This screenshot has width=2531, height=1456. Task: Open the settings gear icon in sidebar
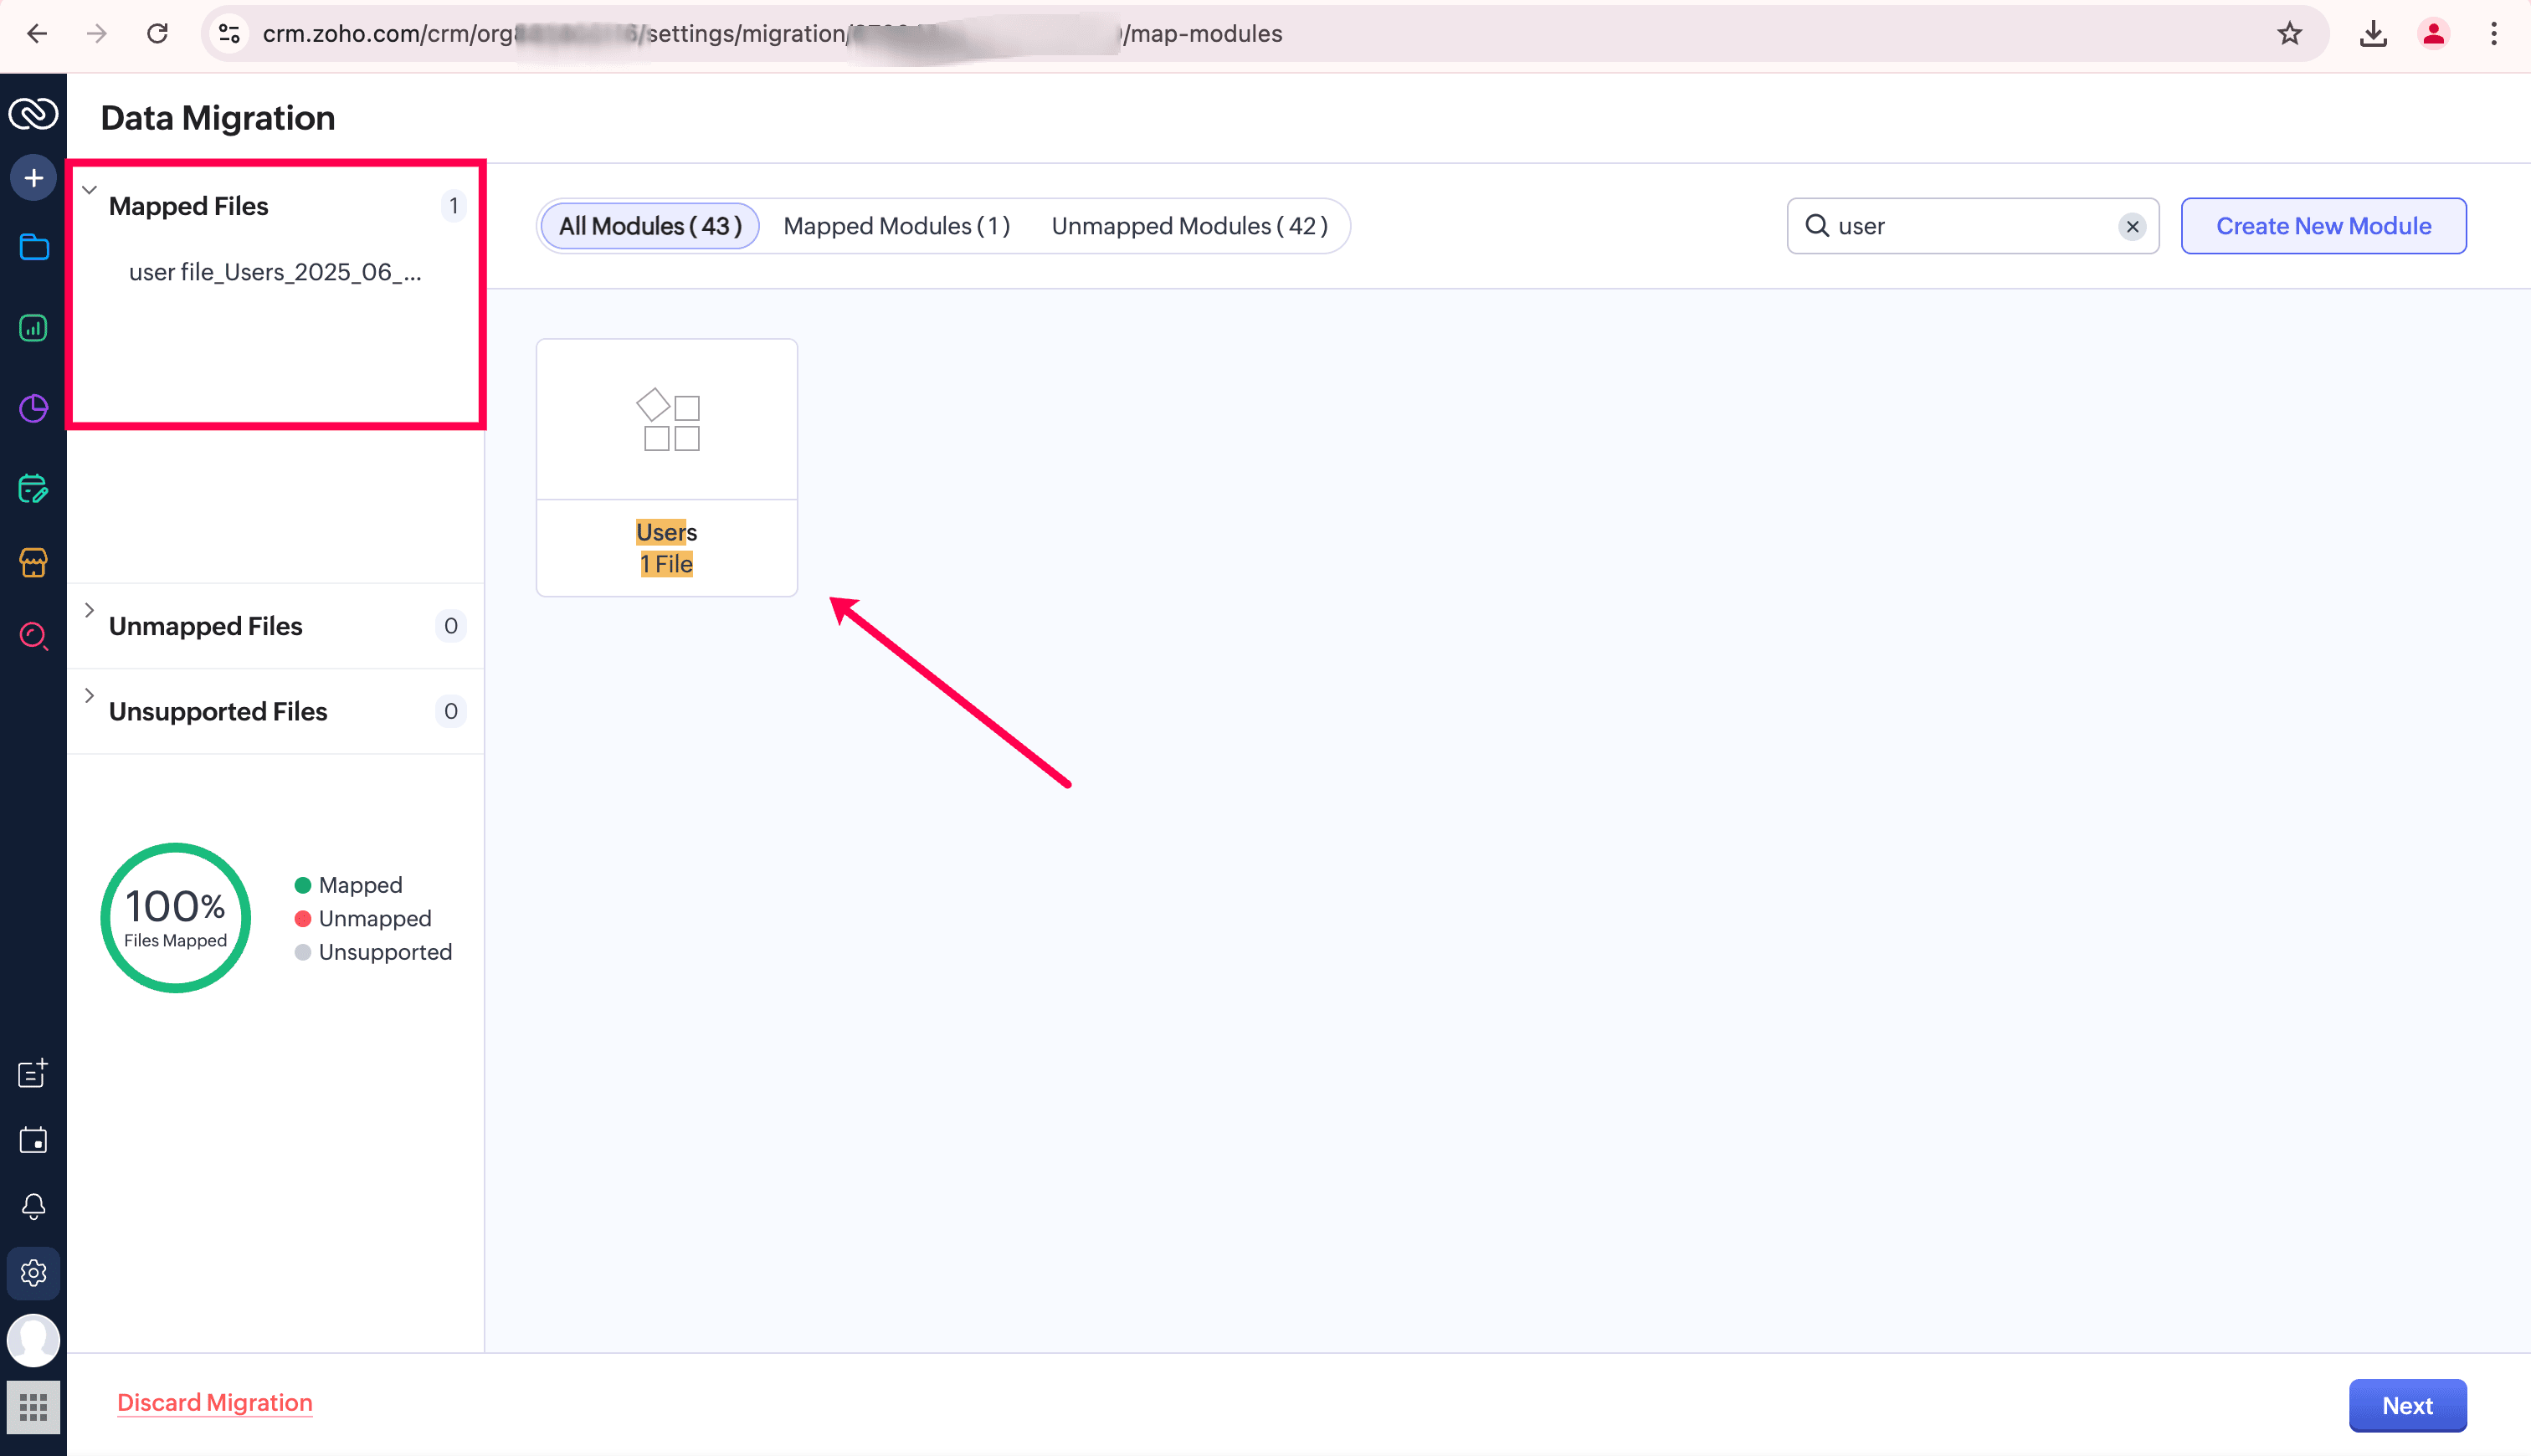coord(33,1273)
